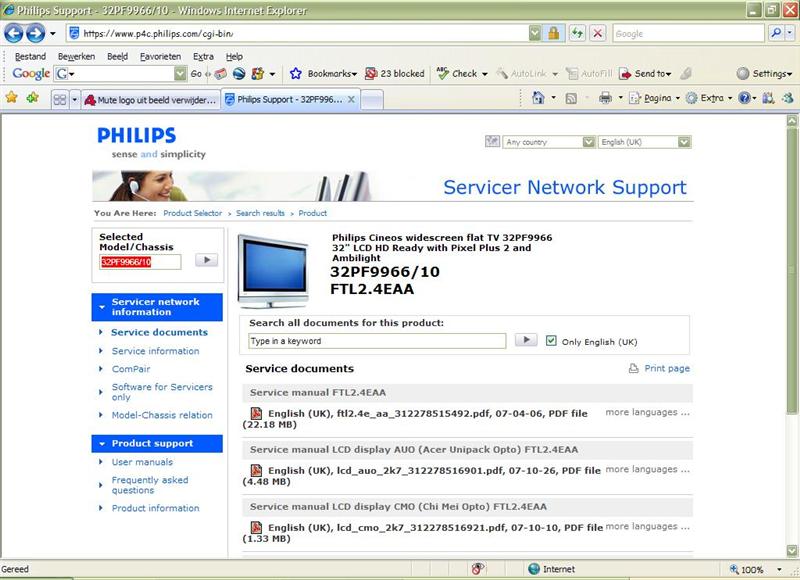Image resolution: width=800 pixels, height=580 pixels.
Task: Click the browser Forward arrow button
Action: point(35,34)
